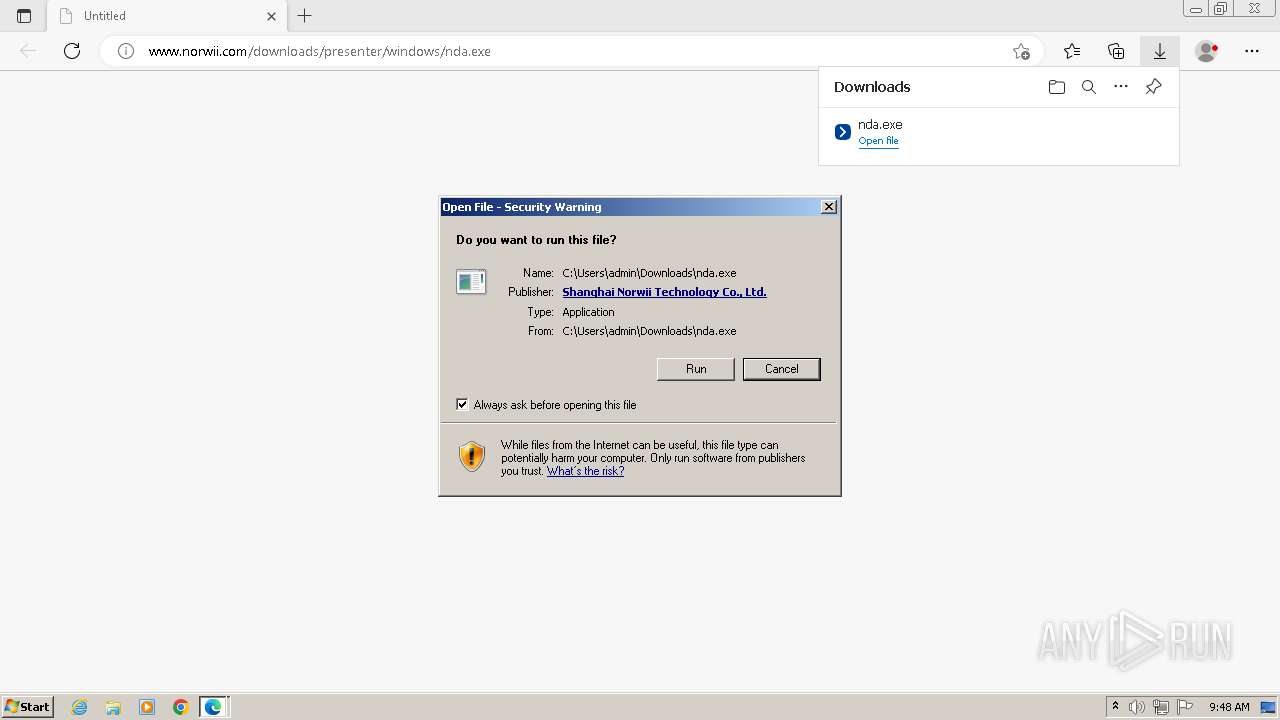Open the Windows Start menu
This screenshot has height=720, width=1280.
(x=27, y=707)
